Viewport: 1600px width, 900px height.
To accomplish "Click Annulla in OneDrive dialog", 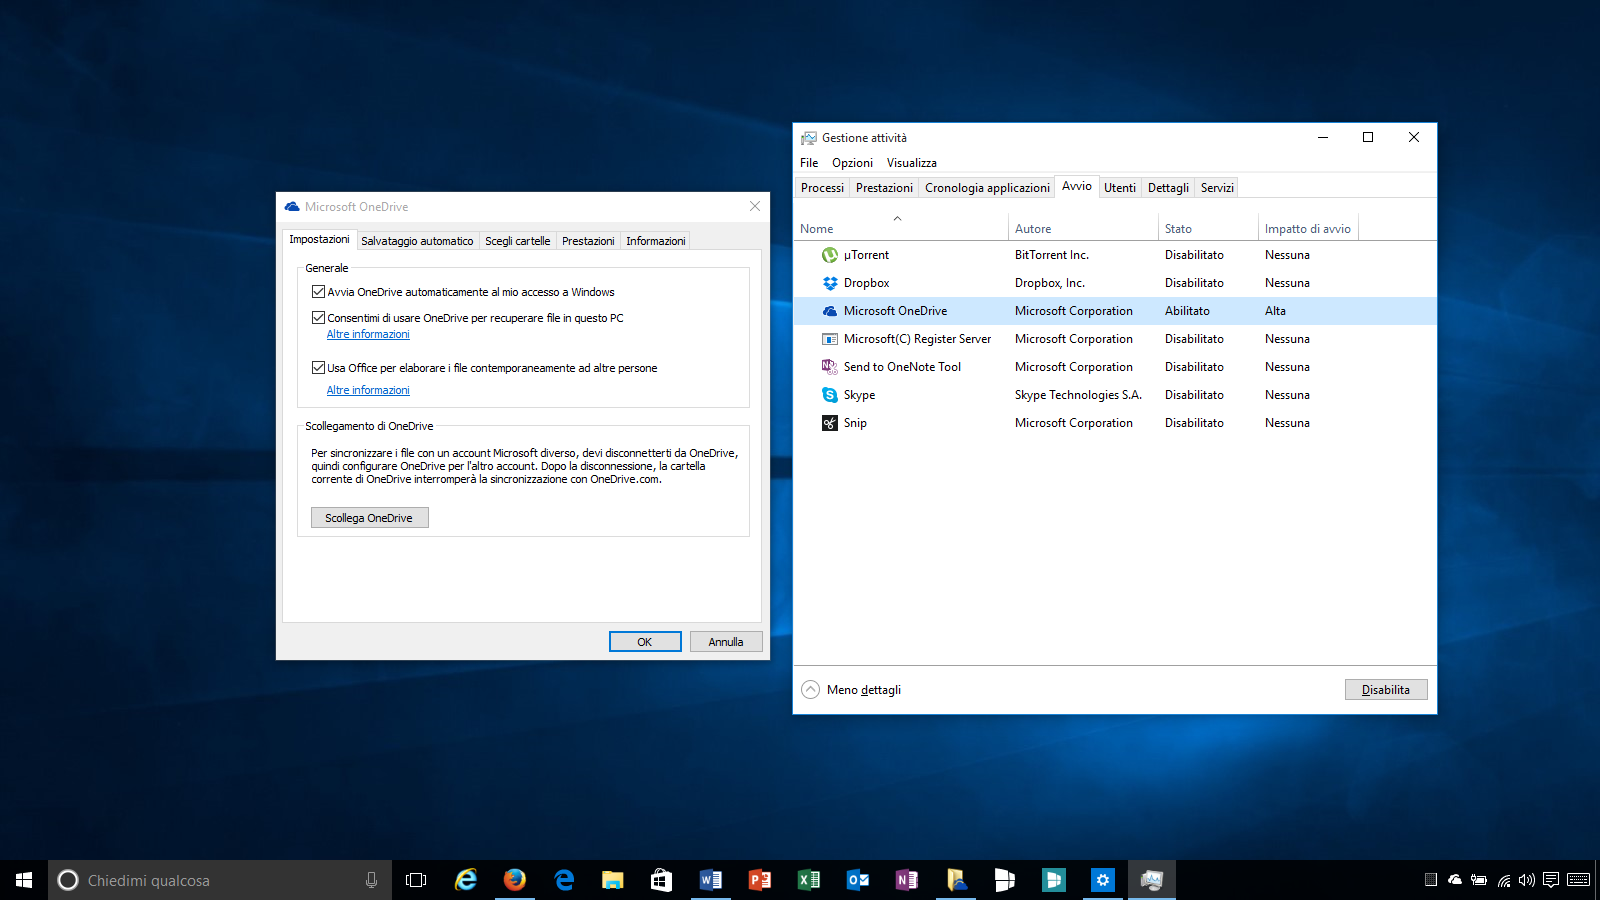I will [726, 642].
